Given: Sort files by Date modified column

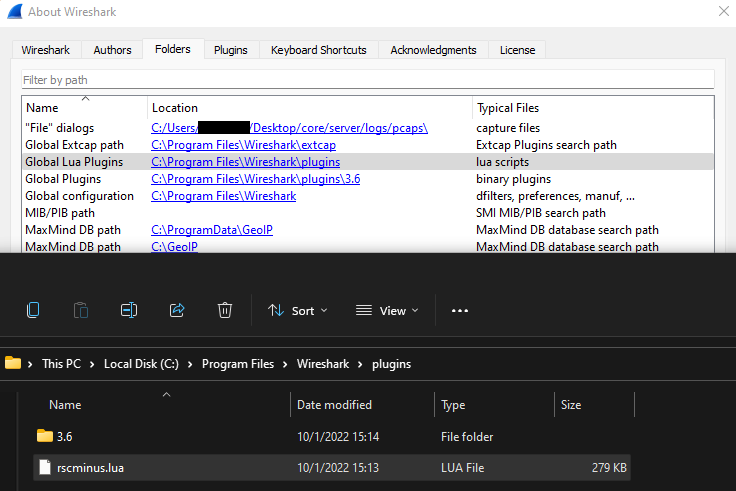Looking at the screenshot, I should point(334,405).
